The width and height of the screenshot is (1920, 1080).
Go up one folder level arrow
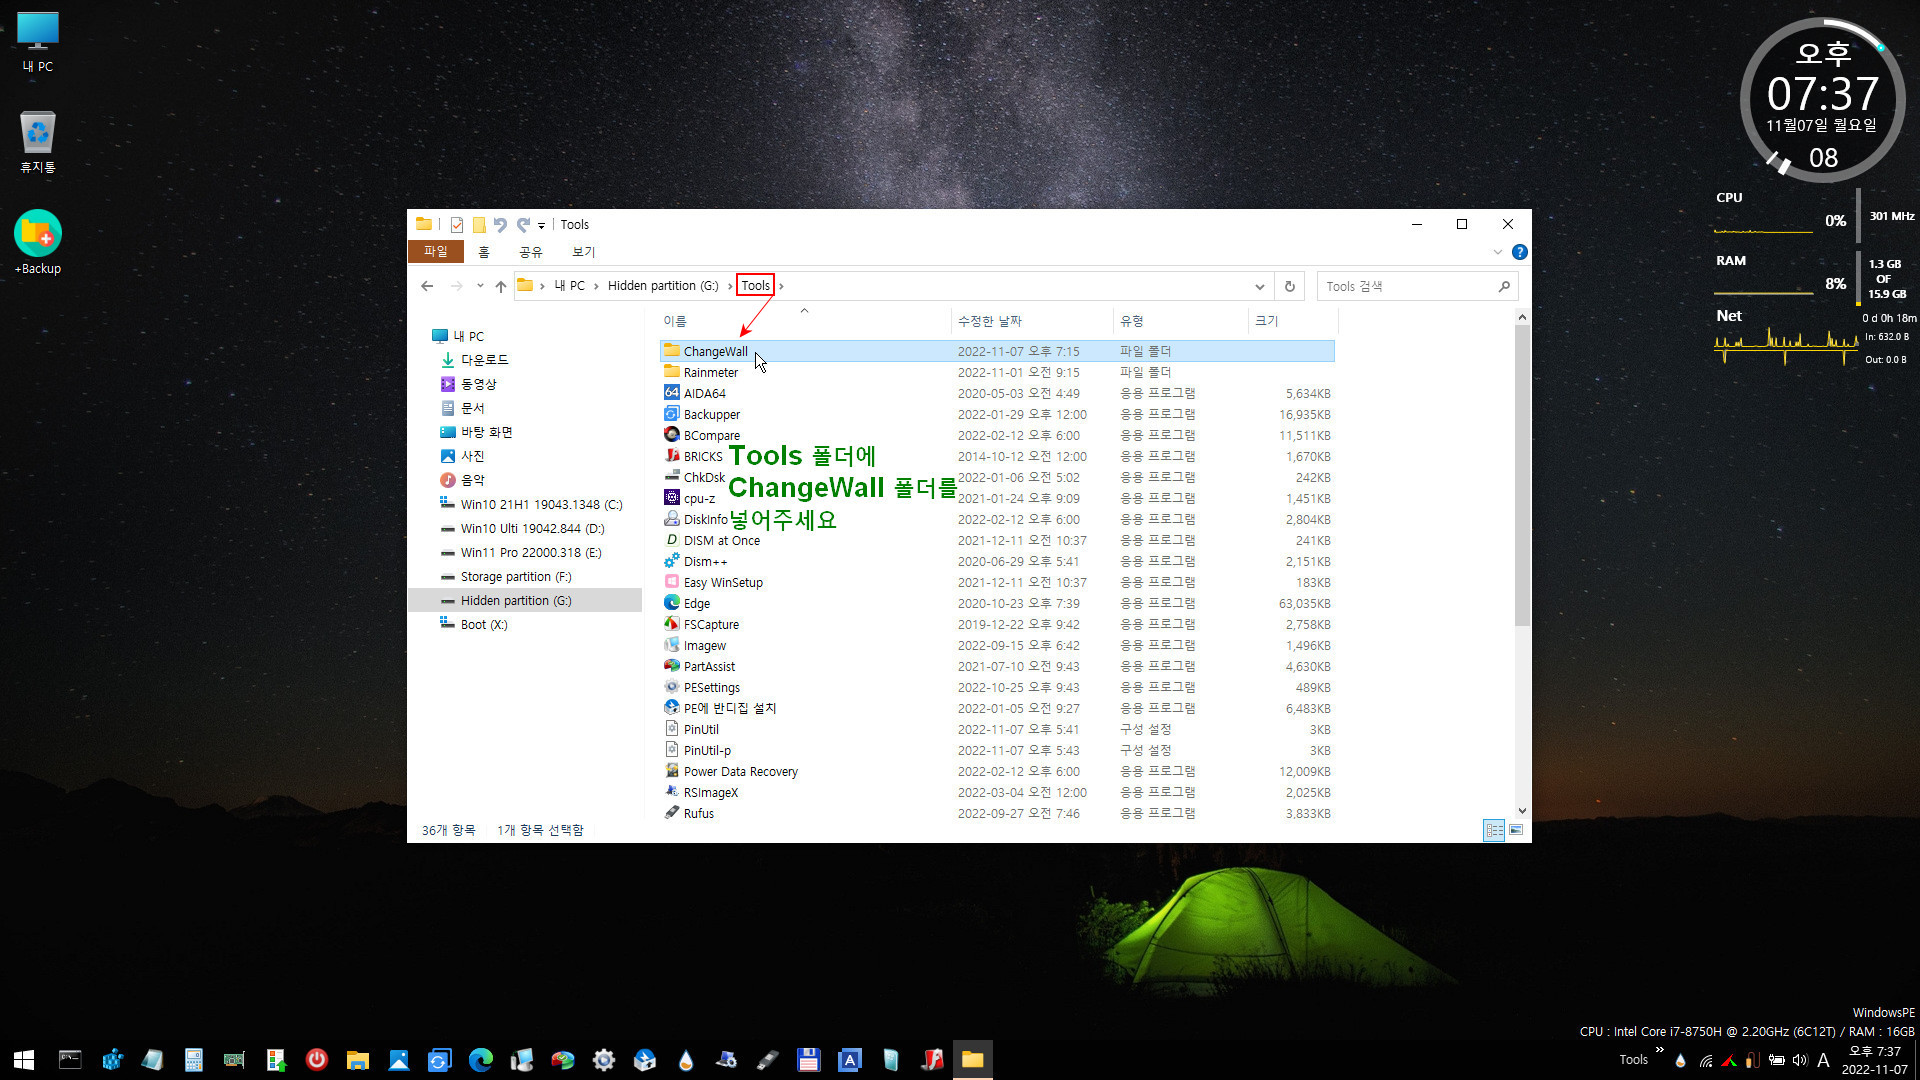pyautogui.click(x=501, y=286)
